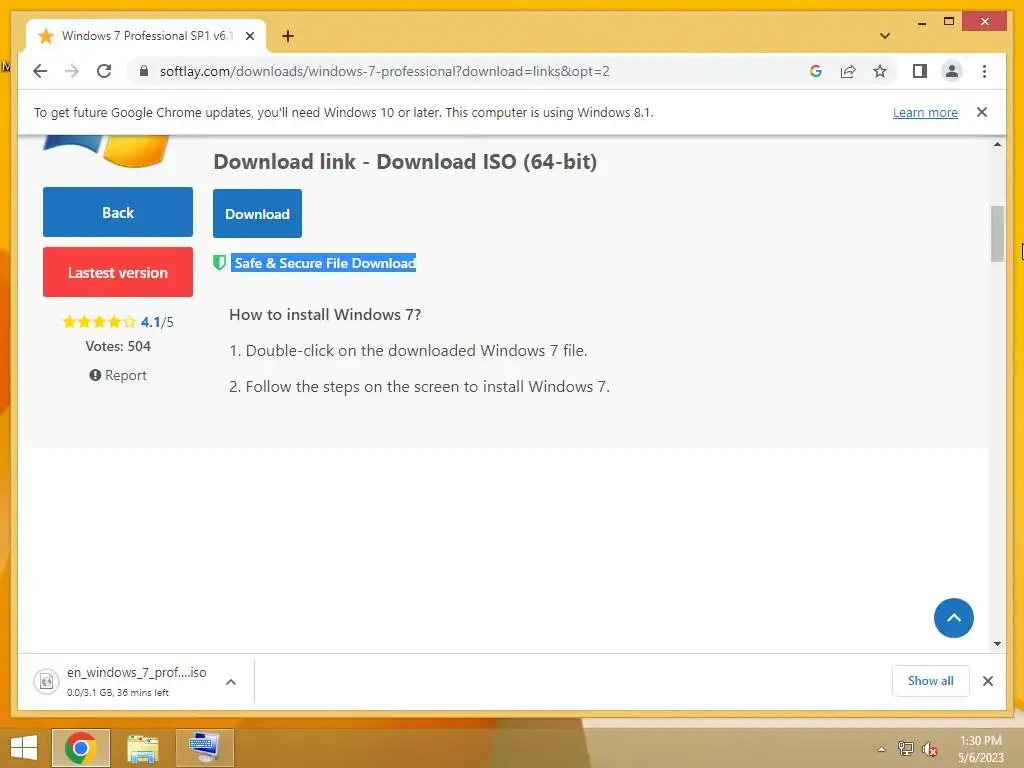Image resolution: width=1024 pixels, height=768 pixels.
Task: Click the en_windows_7_prof iso download item
Action: 136,681
